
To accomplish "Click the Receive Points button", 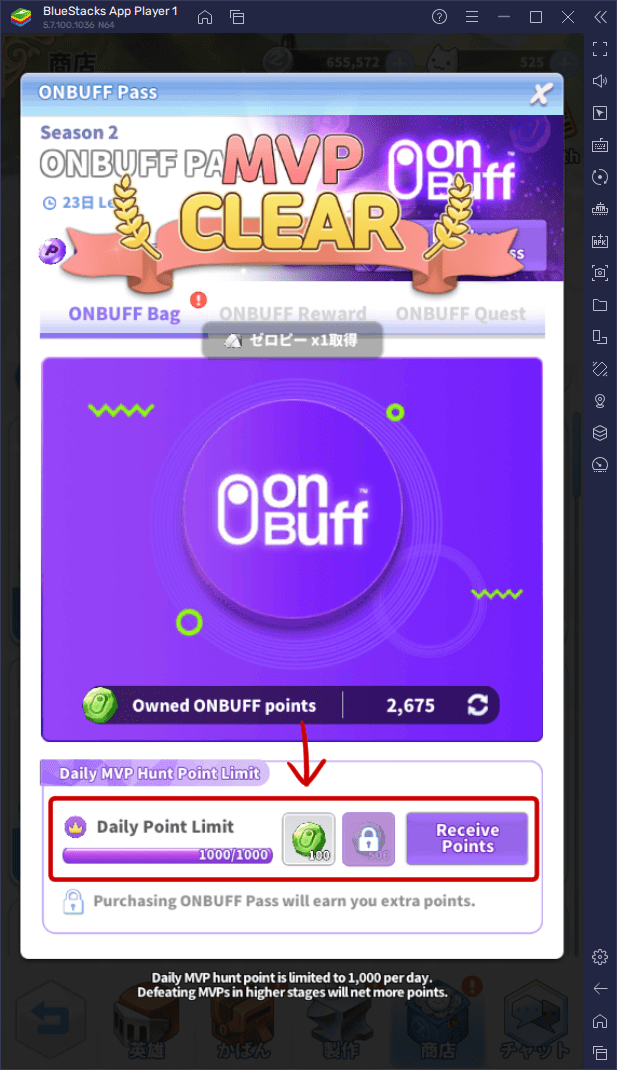I will [x=468, y=838].
